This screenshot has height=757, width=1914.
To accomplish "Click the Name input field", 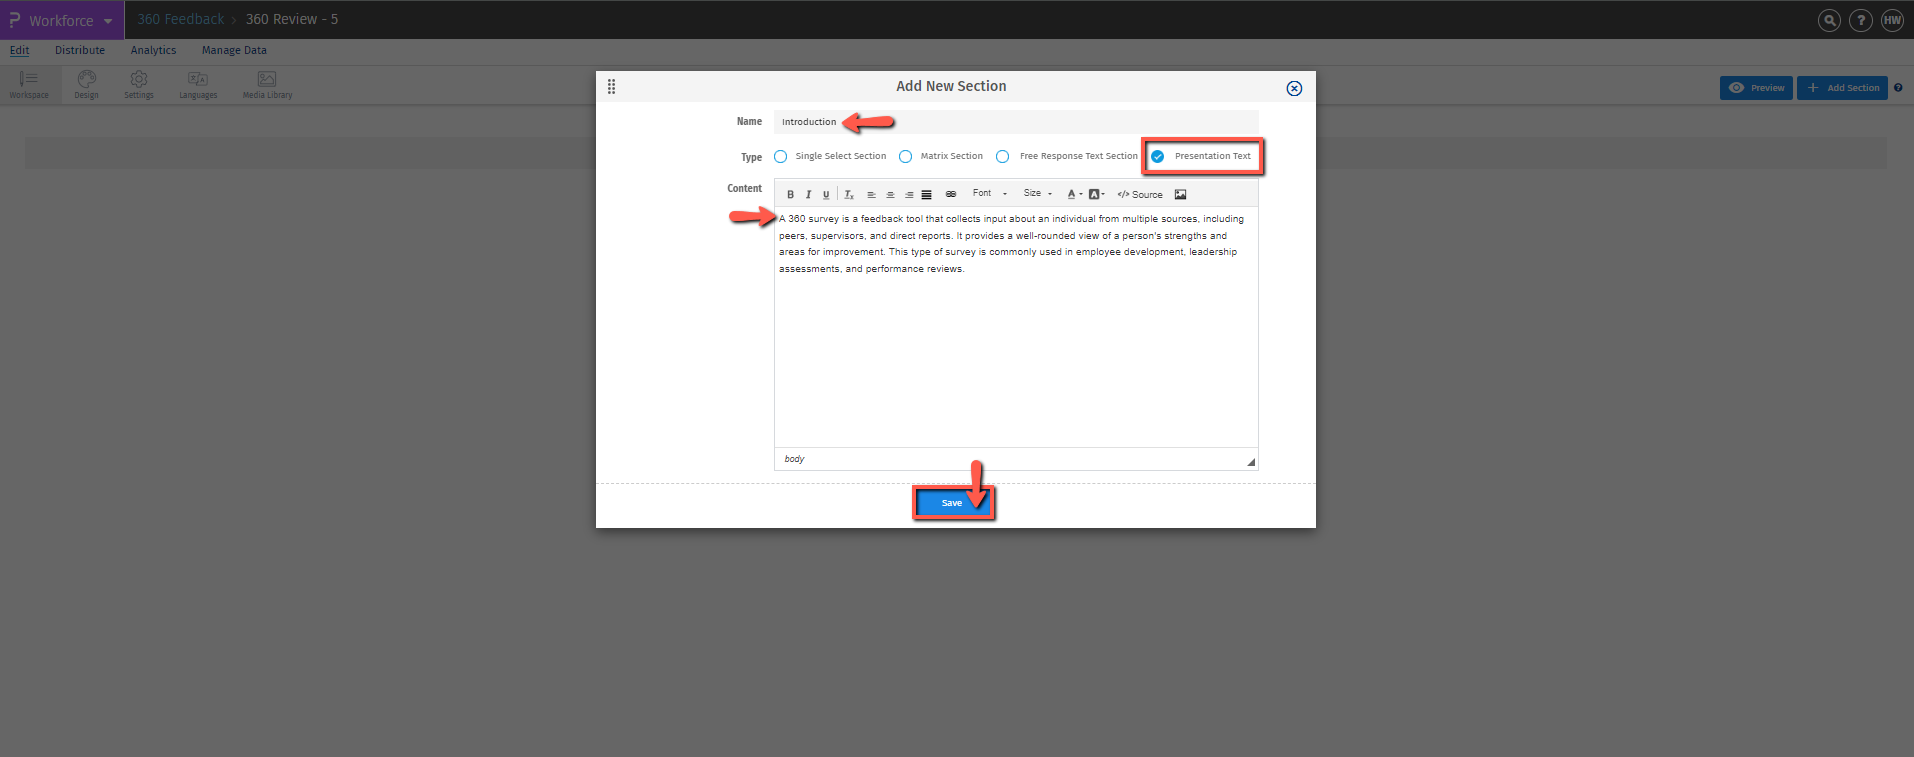I will 1016,122.
